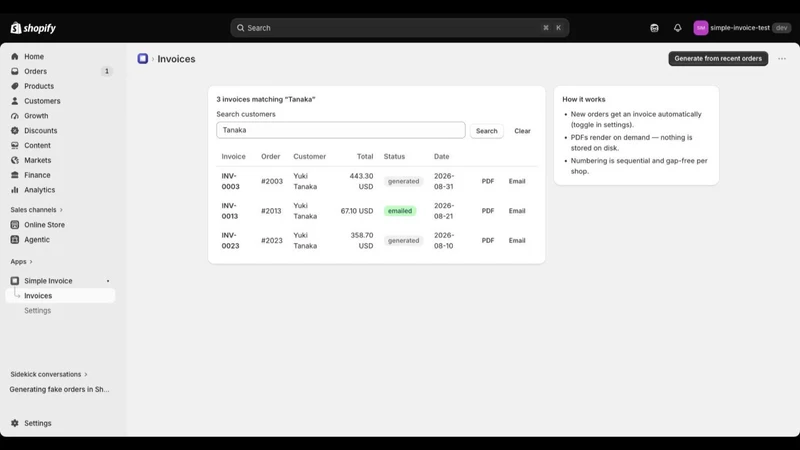Select the Content icon

tap(15, 145)
